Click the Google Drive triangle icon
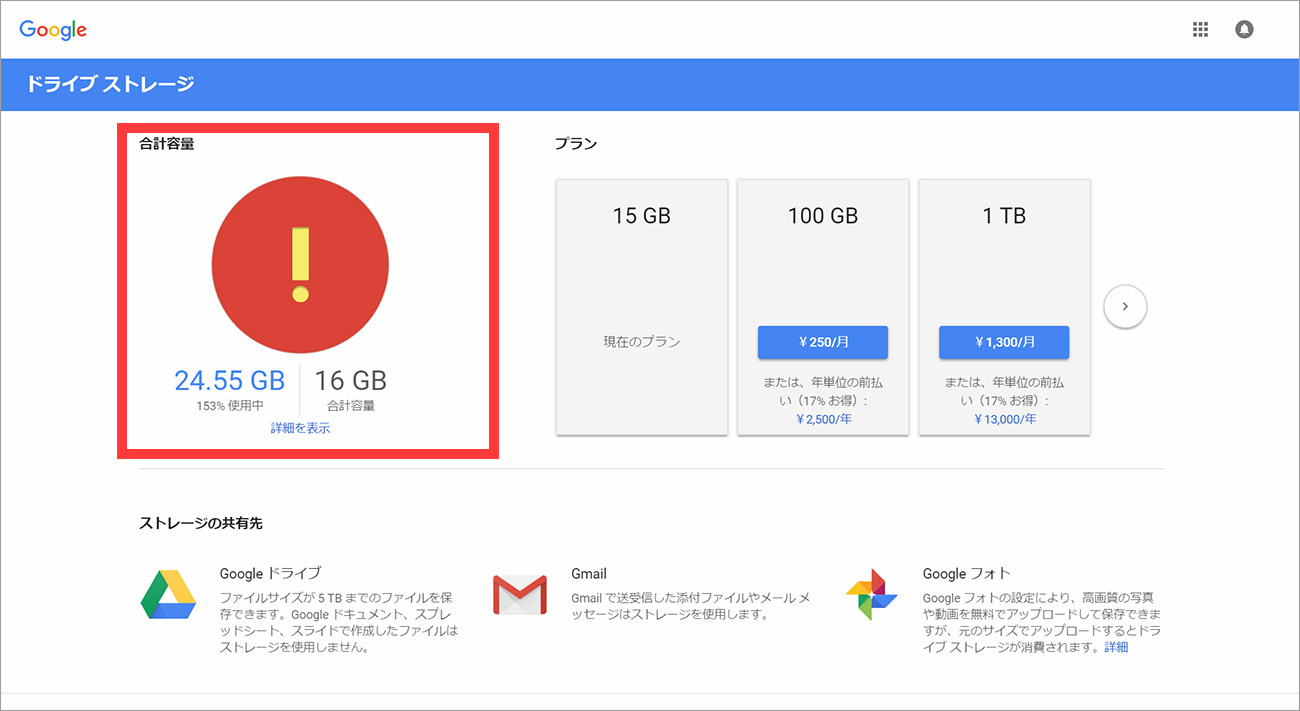The height and width of the screenshot is (711, 1300). pos(167,594)
